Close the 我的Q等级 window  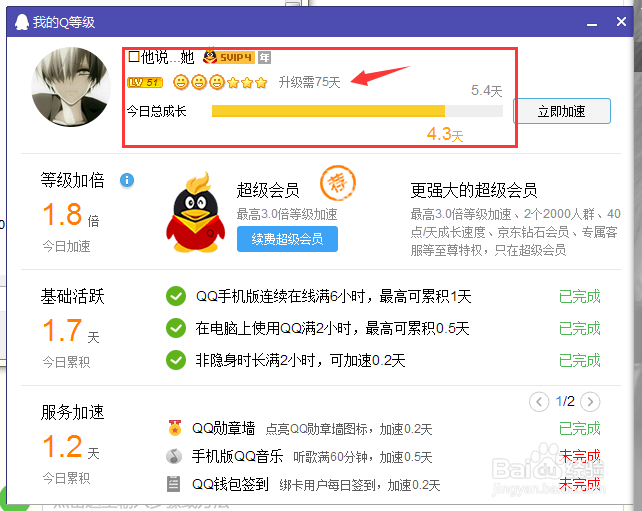tap(621, 21)
